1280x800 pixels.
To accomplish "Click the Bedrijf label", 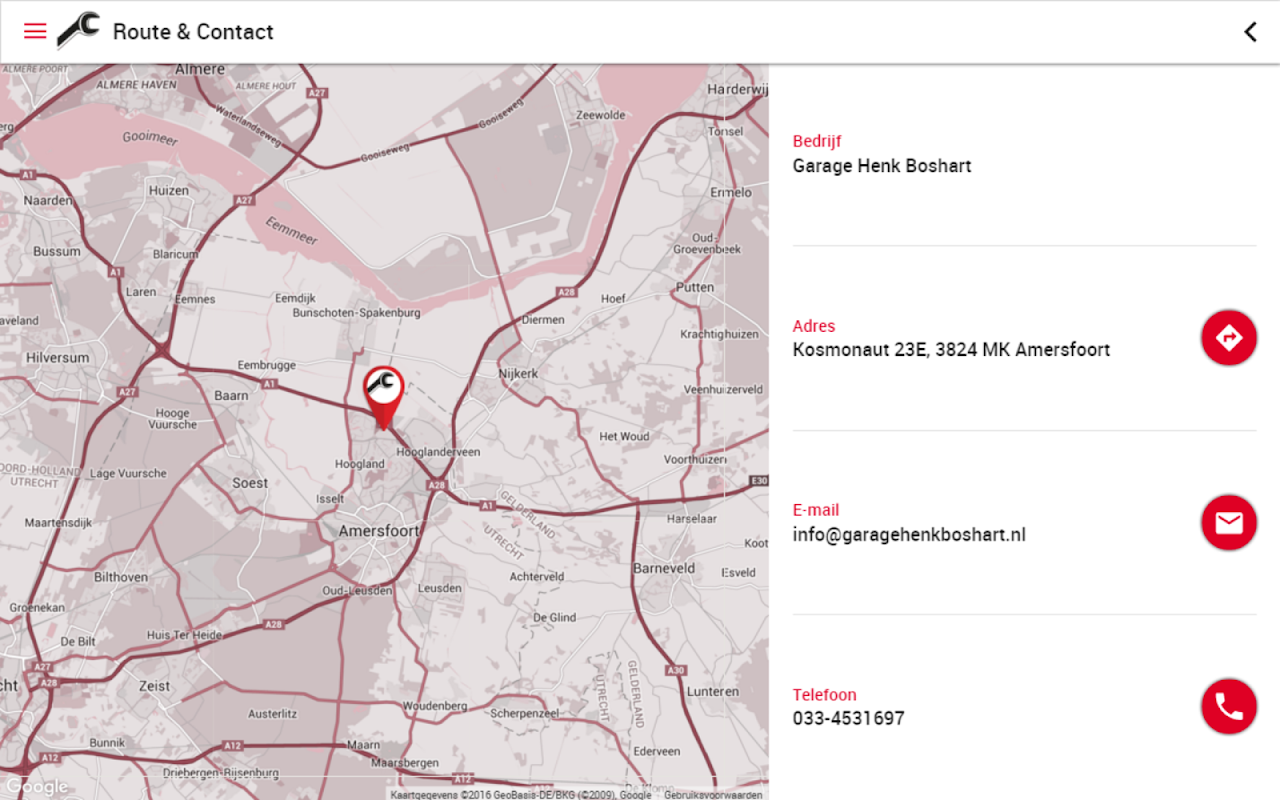I will 817,142.
